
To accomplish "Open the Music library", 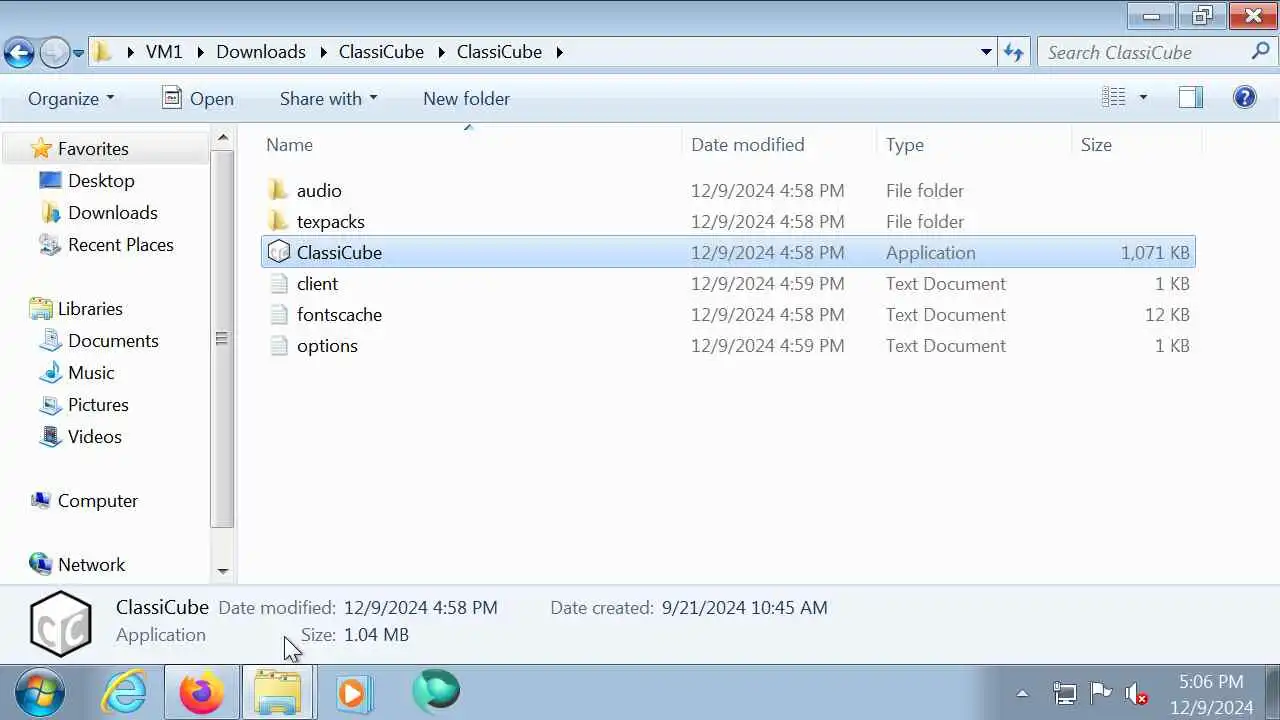I will tap(91, 372).
